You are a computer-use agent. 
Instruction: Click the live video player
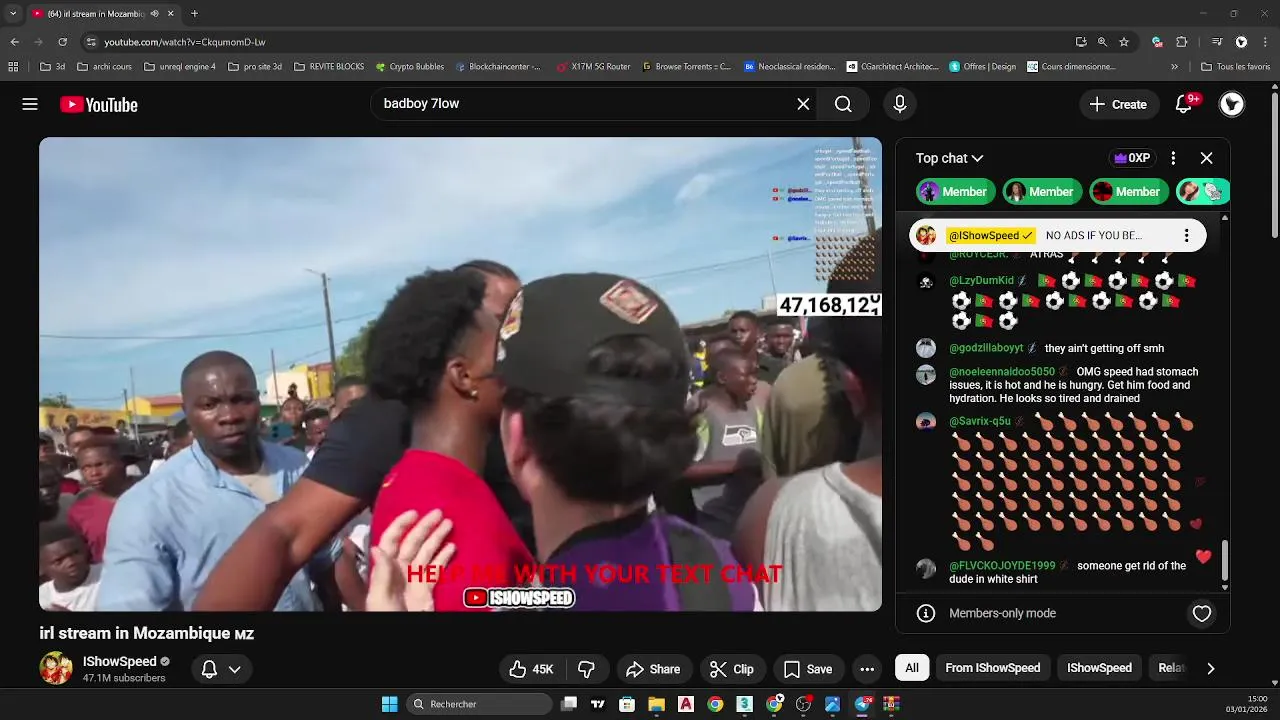(460, 374)
